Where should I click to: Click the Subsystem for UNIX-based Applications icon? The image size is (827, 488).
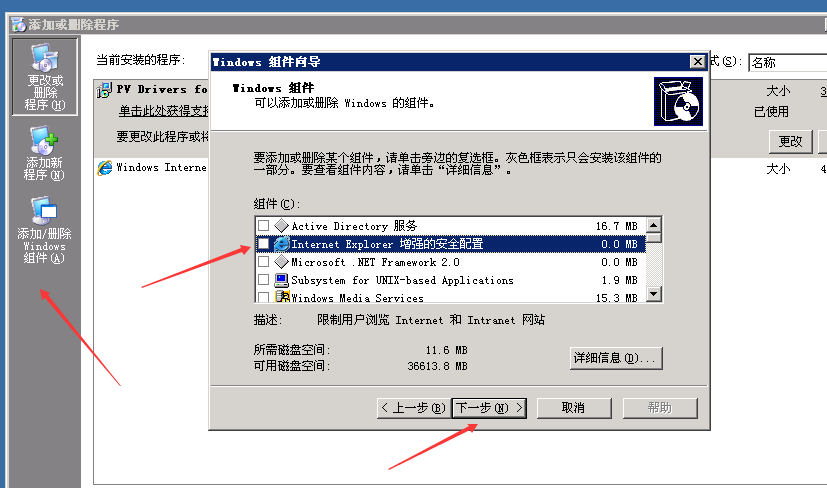[282, 280]
